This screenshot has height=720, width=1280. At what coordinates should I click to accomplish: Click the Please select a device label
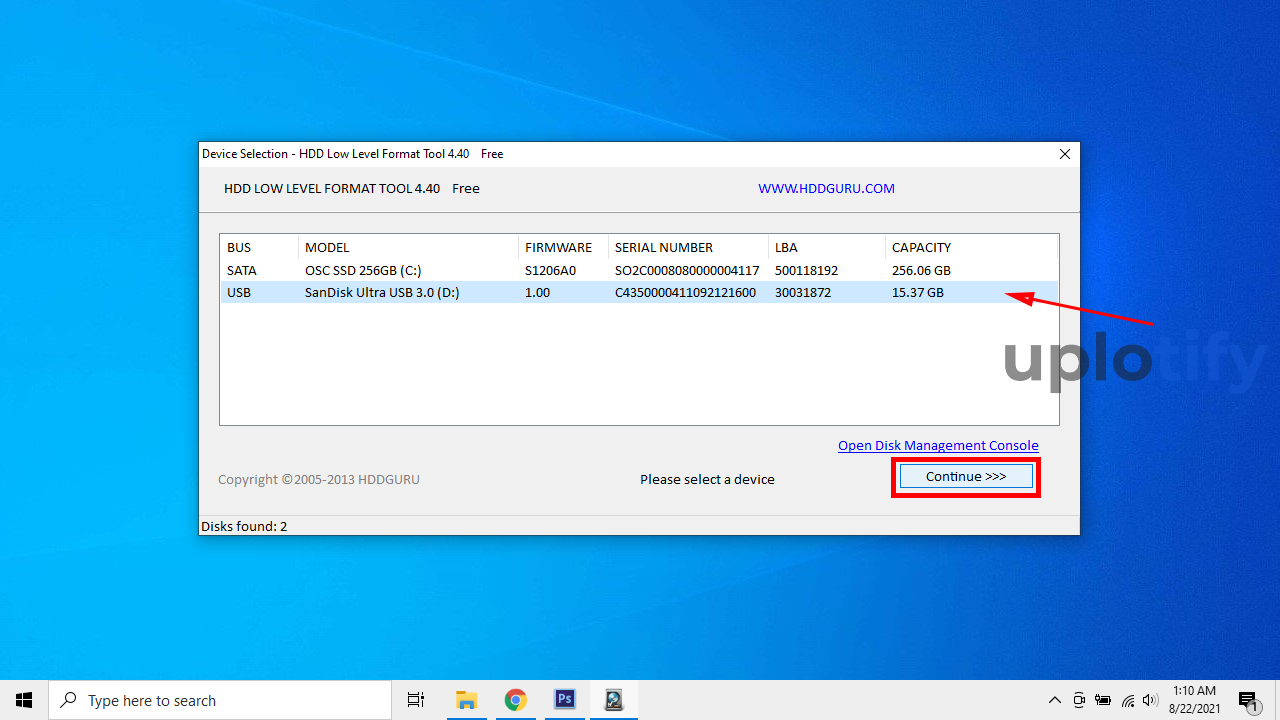pyautogui.click(x=707, y=479)
